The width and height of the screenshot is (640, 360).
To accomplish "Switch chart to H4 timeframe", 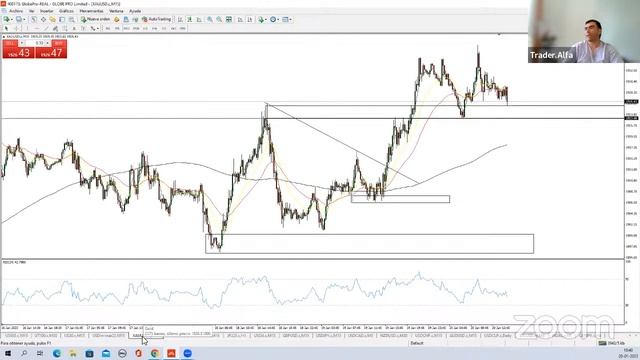I will [155, 28].
